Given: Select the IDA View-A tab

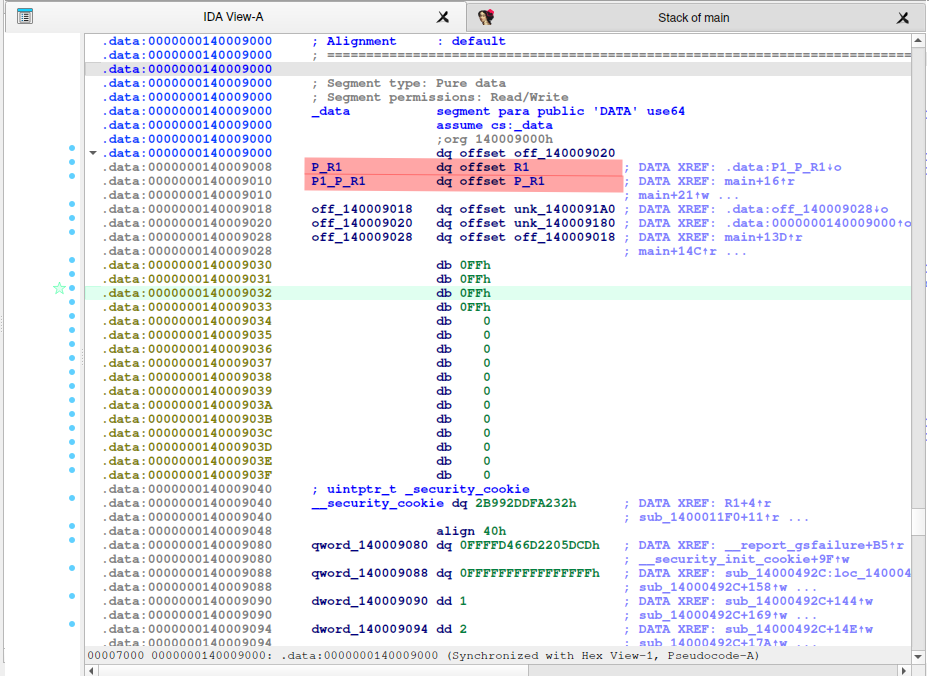Looking at the screenshot, I should (231, 17).
